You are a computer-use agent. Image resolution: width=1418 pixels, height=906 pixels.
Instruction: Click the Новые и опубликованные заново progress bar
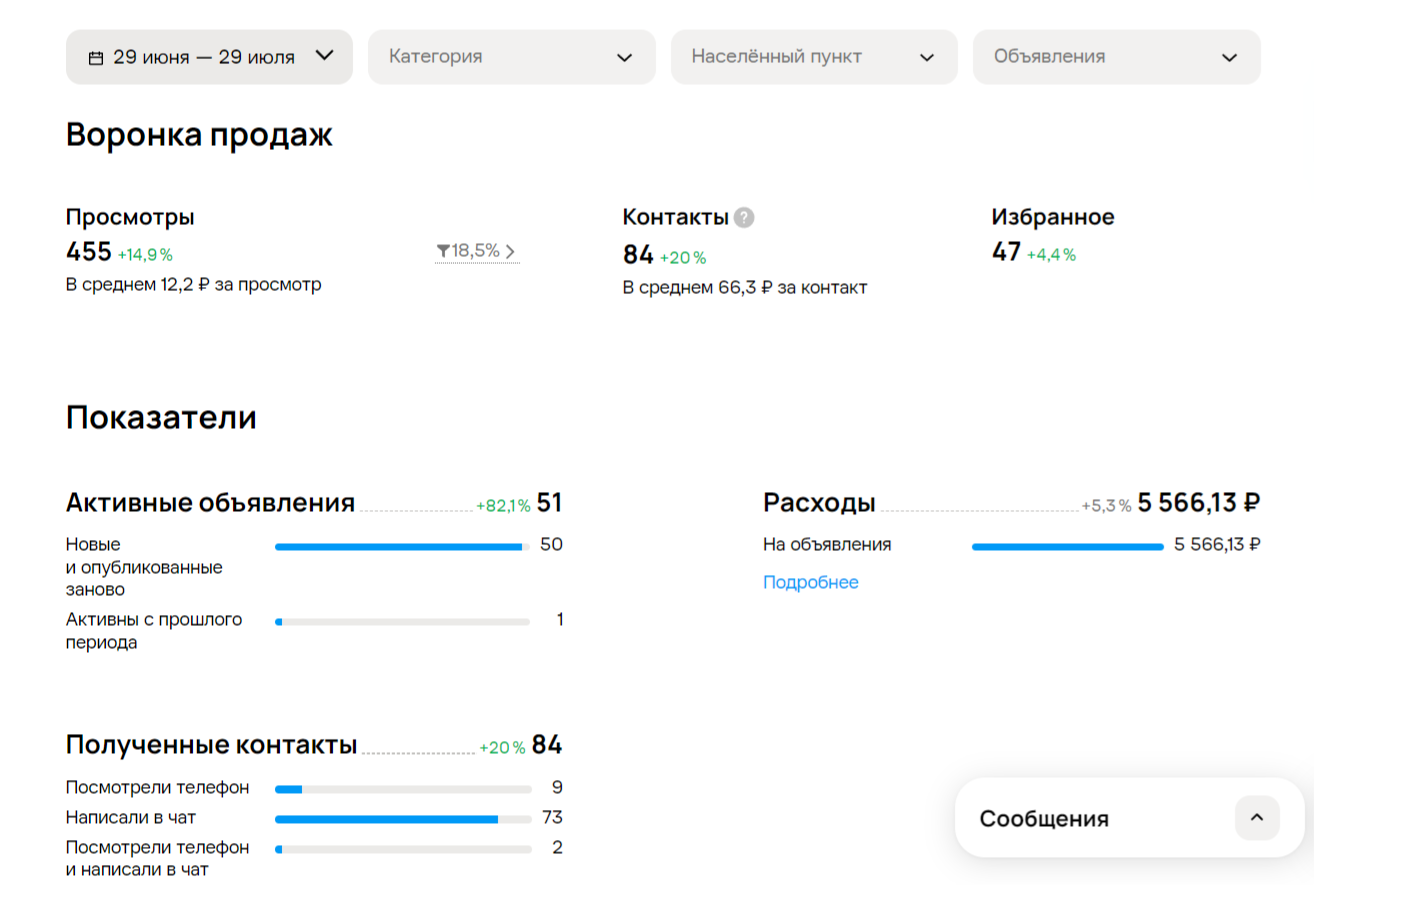click(x=402, y=546)
